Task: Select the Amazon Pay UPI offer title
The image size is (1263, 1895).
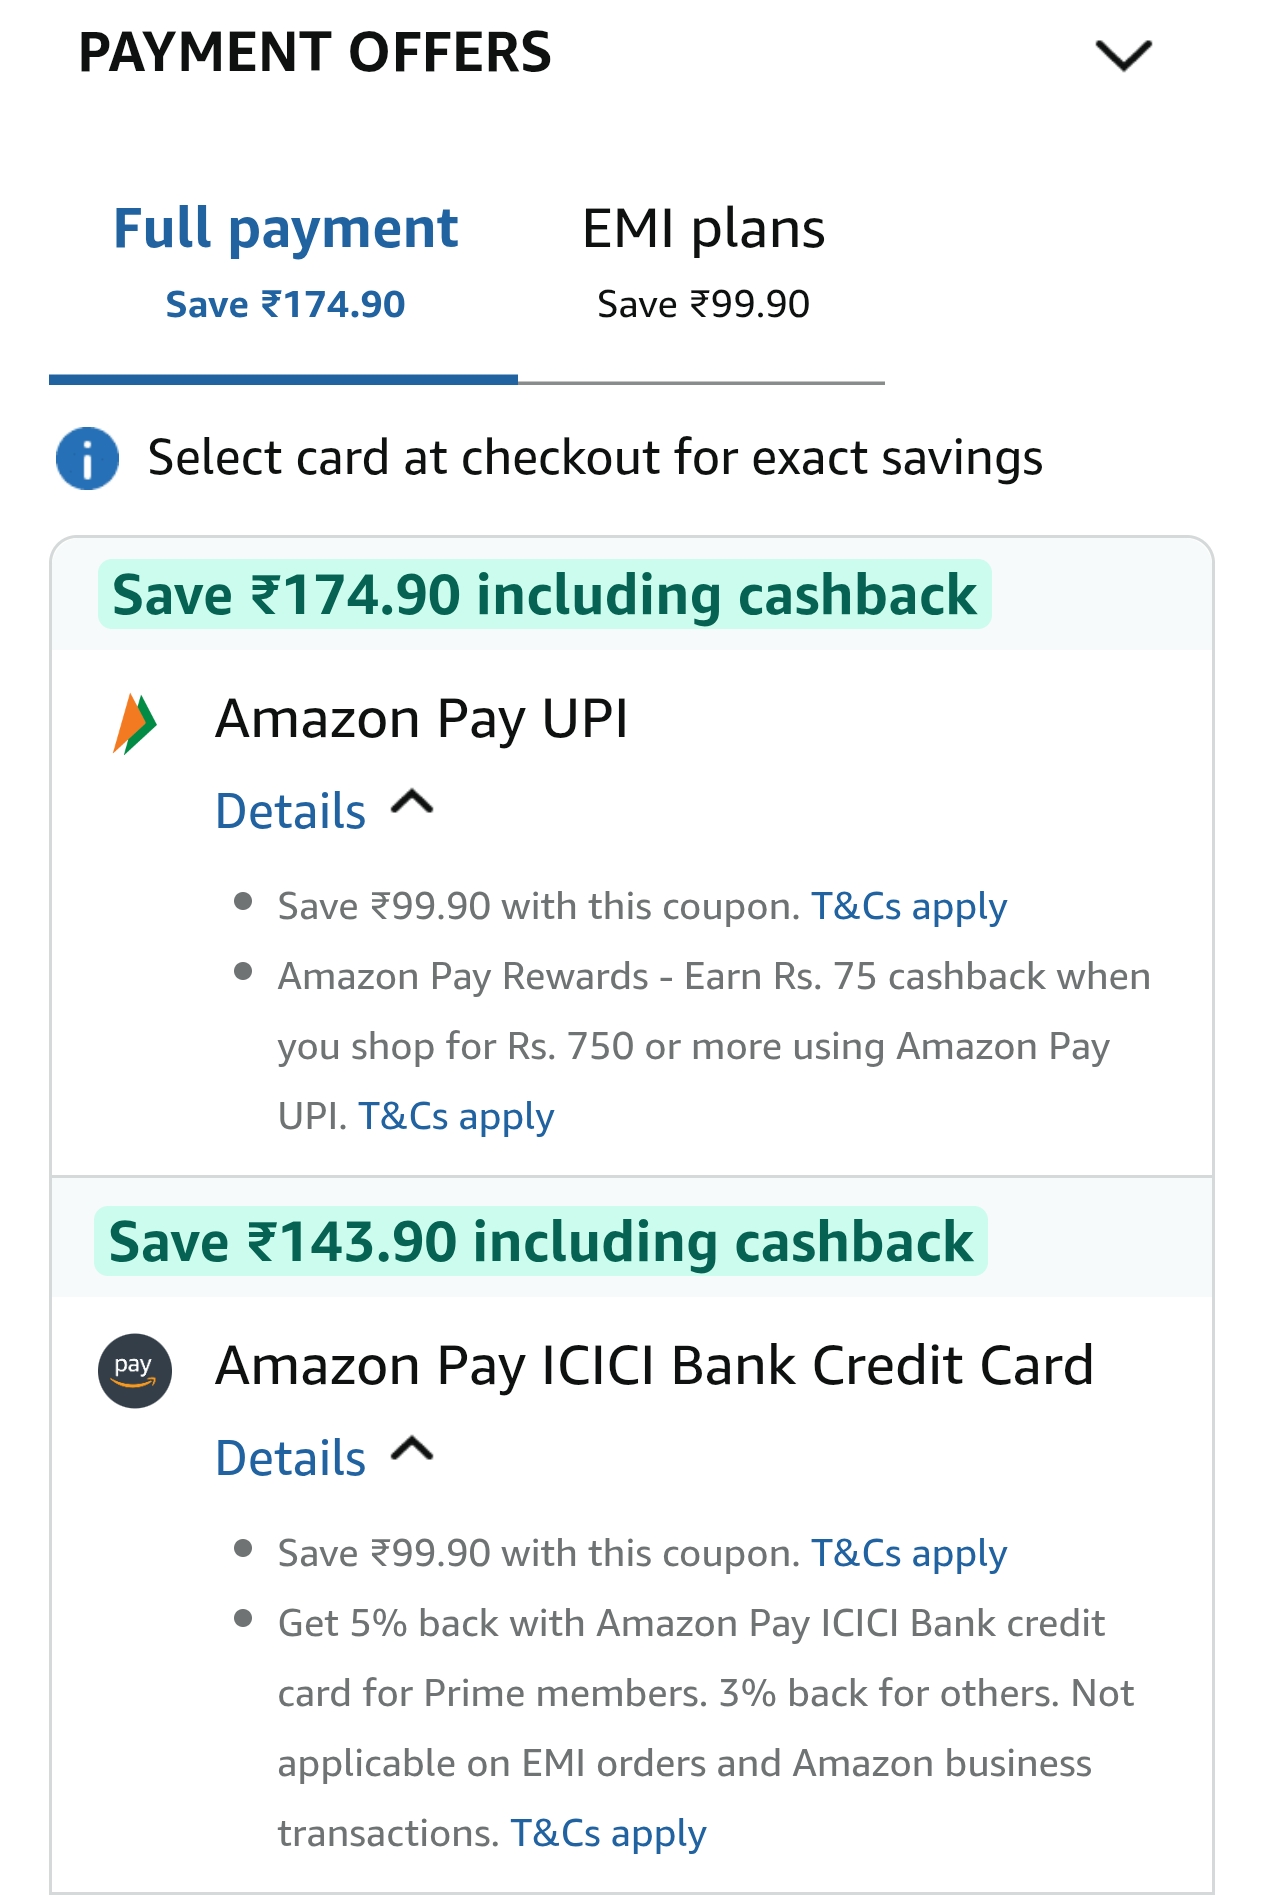Action: tap(421, 719)
